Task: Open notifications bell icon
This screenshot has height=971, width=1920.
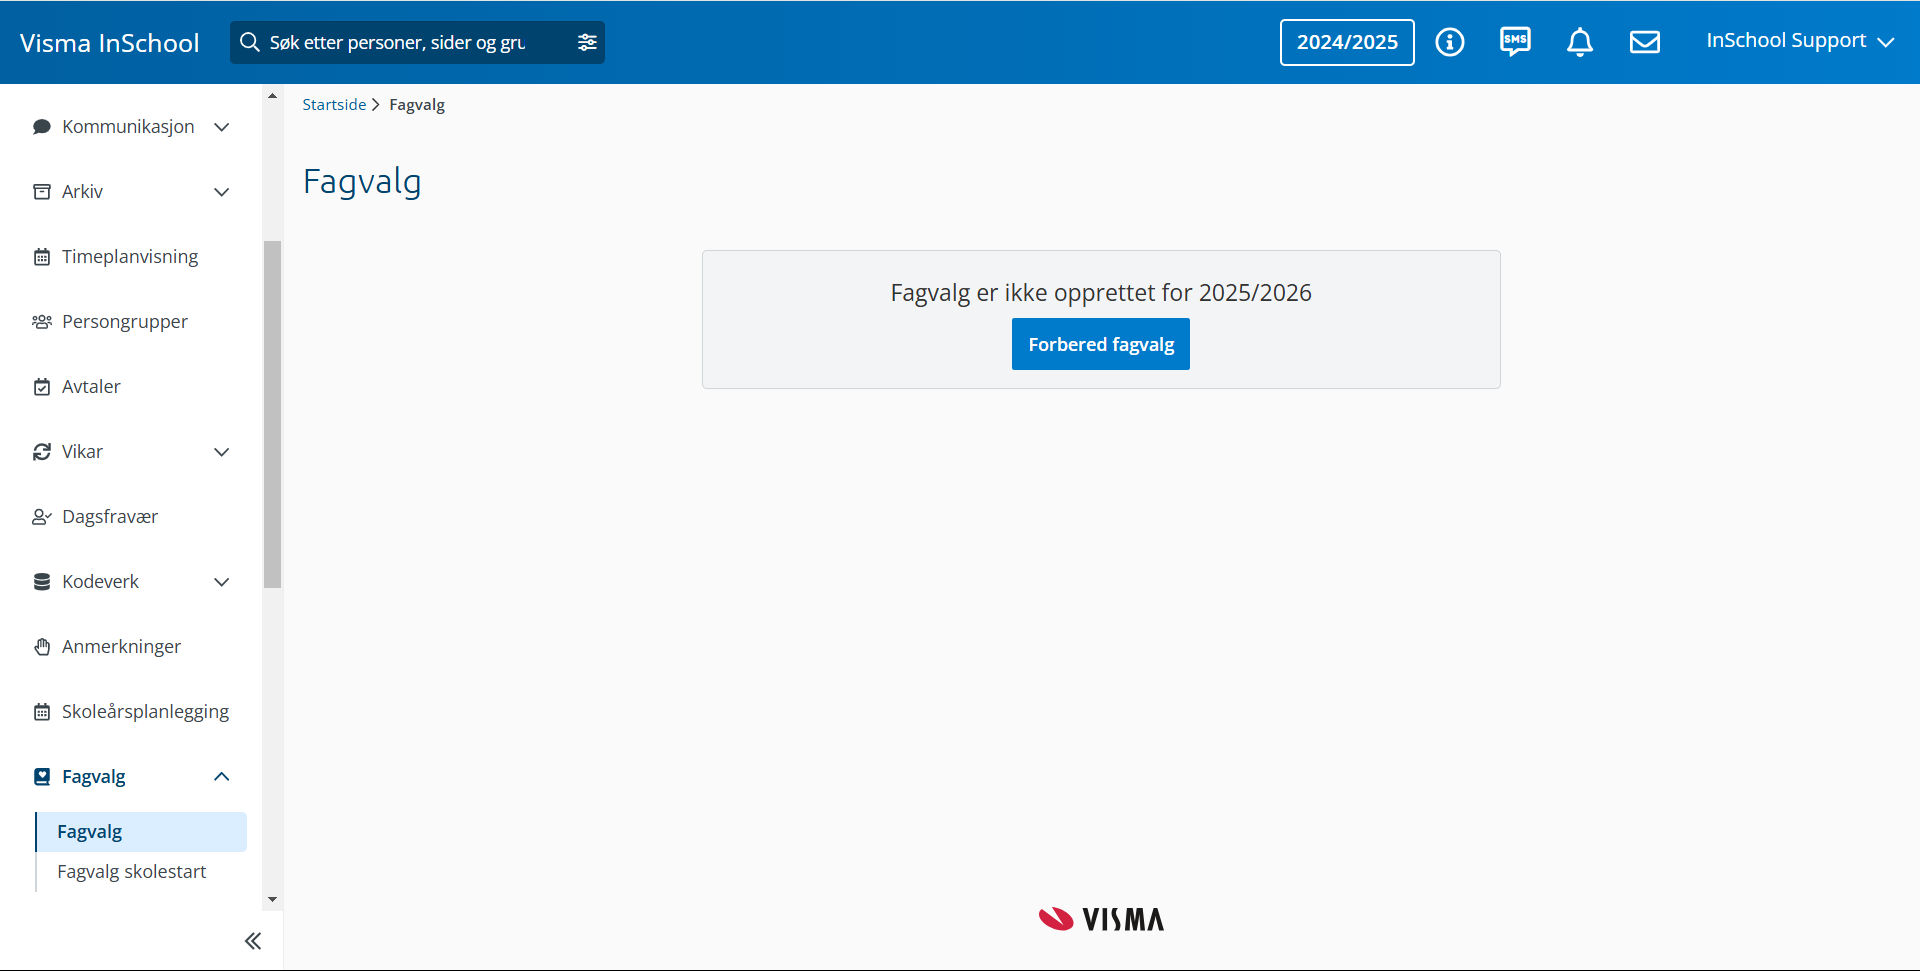Action: click(x=1580, y=42)
